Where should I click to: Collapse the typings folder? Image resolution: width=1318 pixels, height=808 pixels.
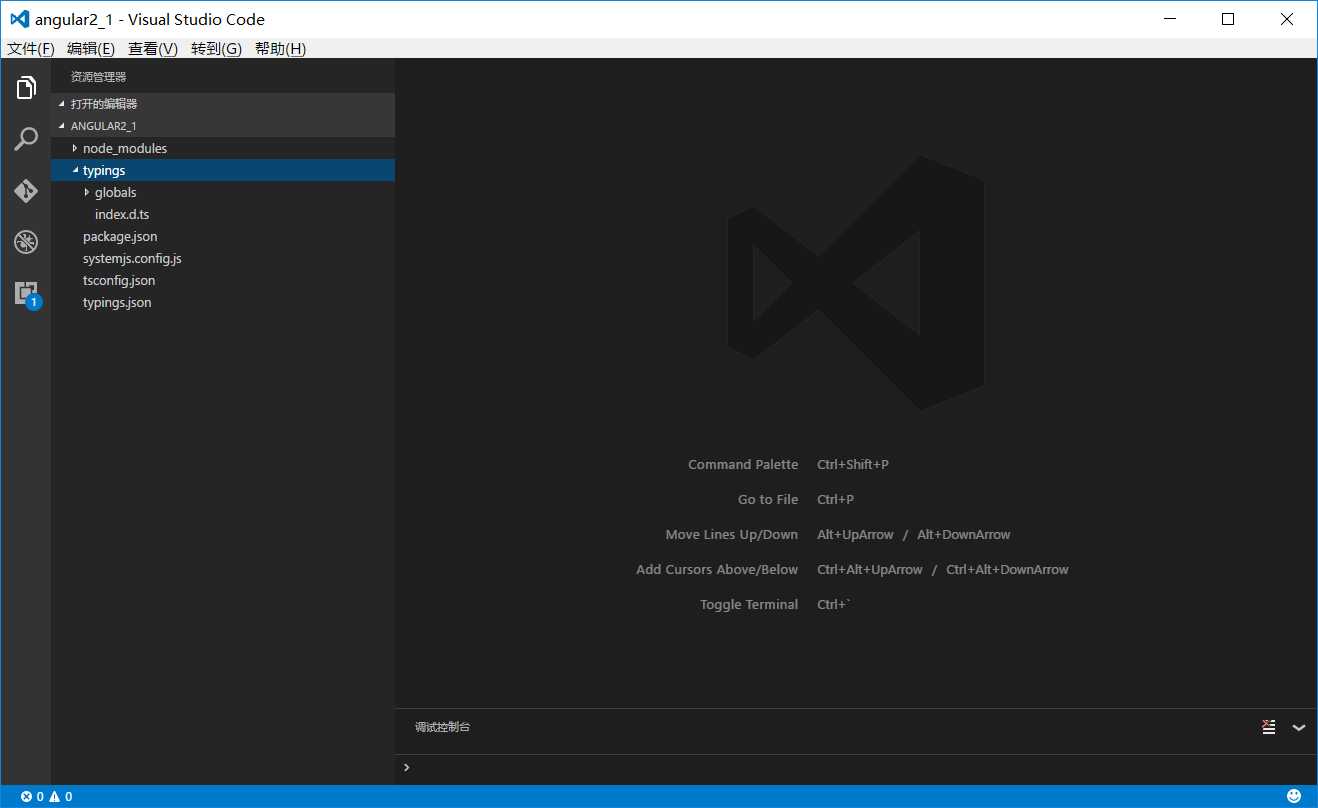tap(223, 170)
